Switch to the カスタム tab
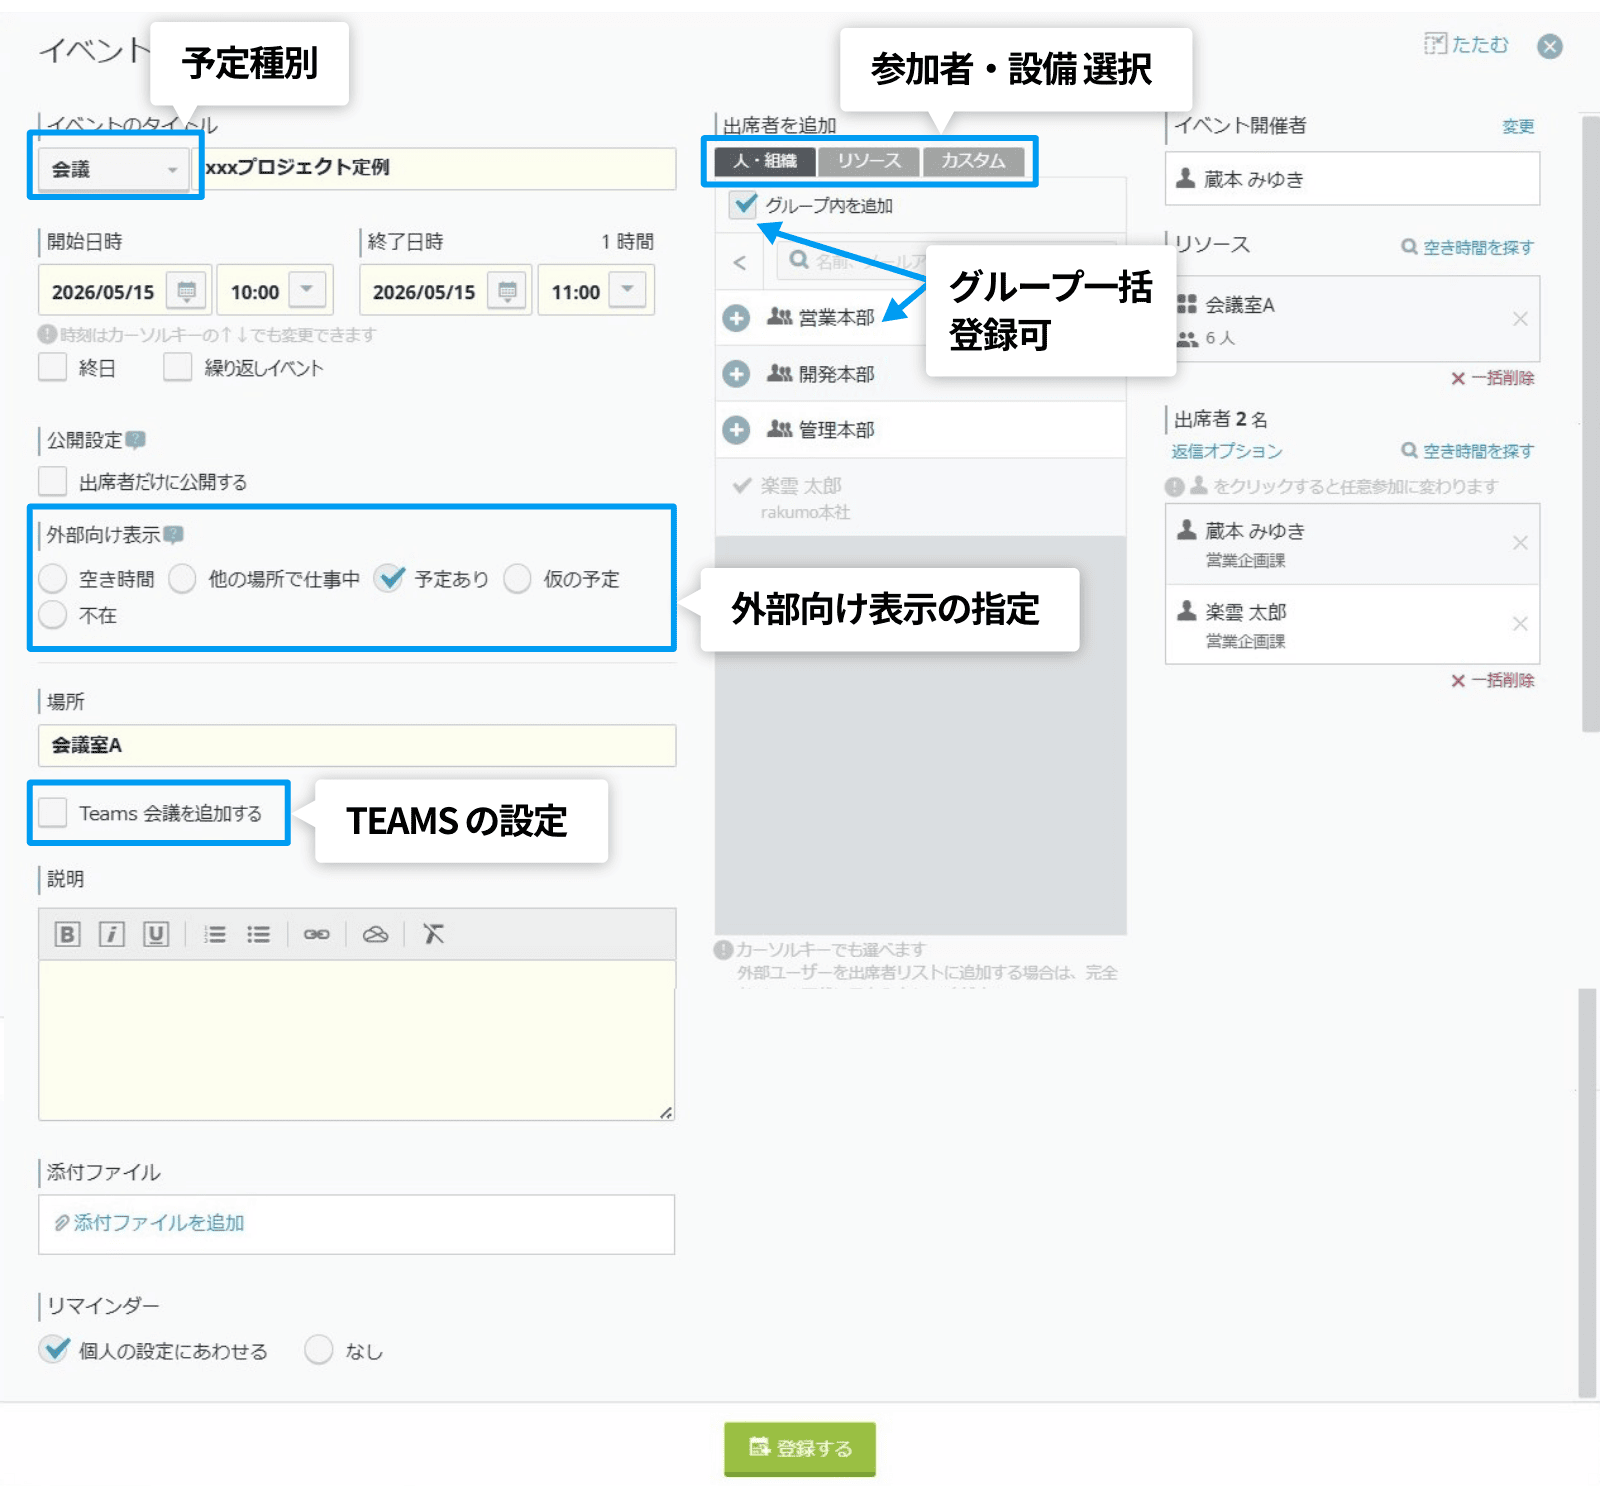This screenshot has height=1486, width=1600. 976,160
